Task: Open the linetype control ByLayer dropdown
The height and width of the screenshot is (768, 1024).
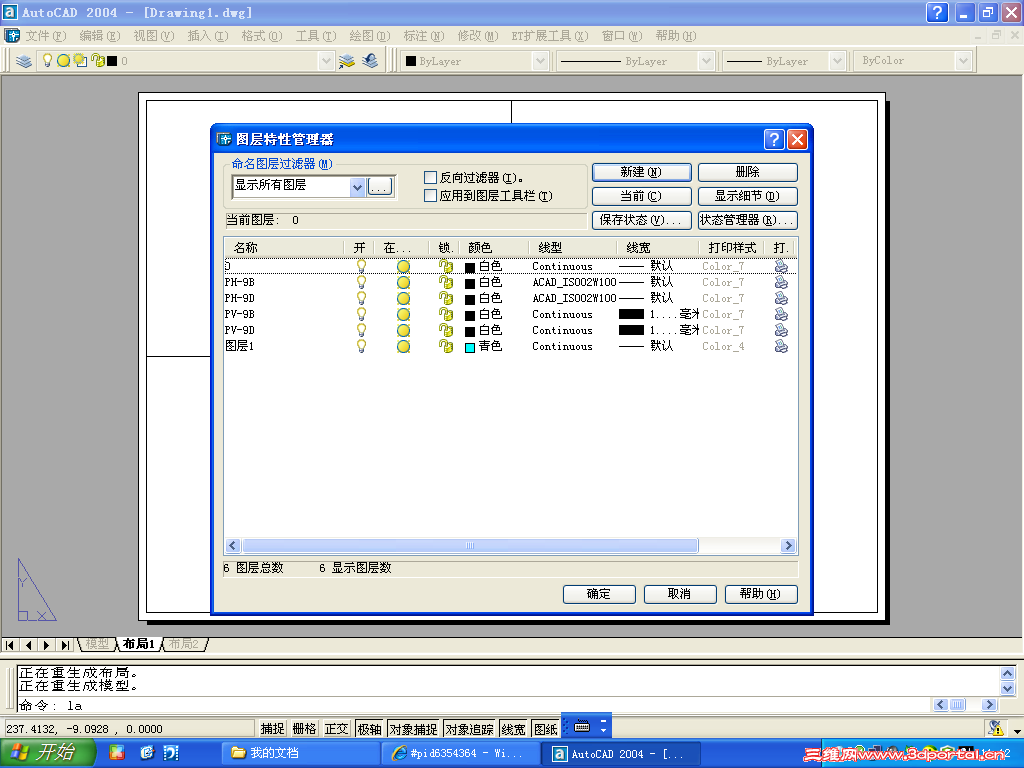Action: pyautogui.click(x=706, y=61)
